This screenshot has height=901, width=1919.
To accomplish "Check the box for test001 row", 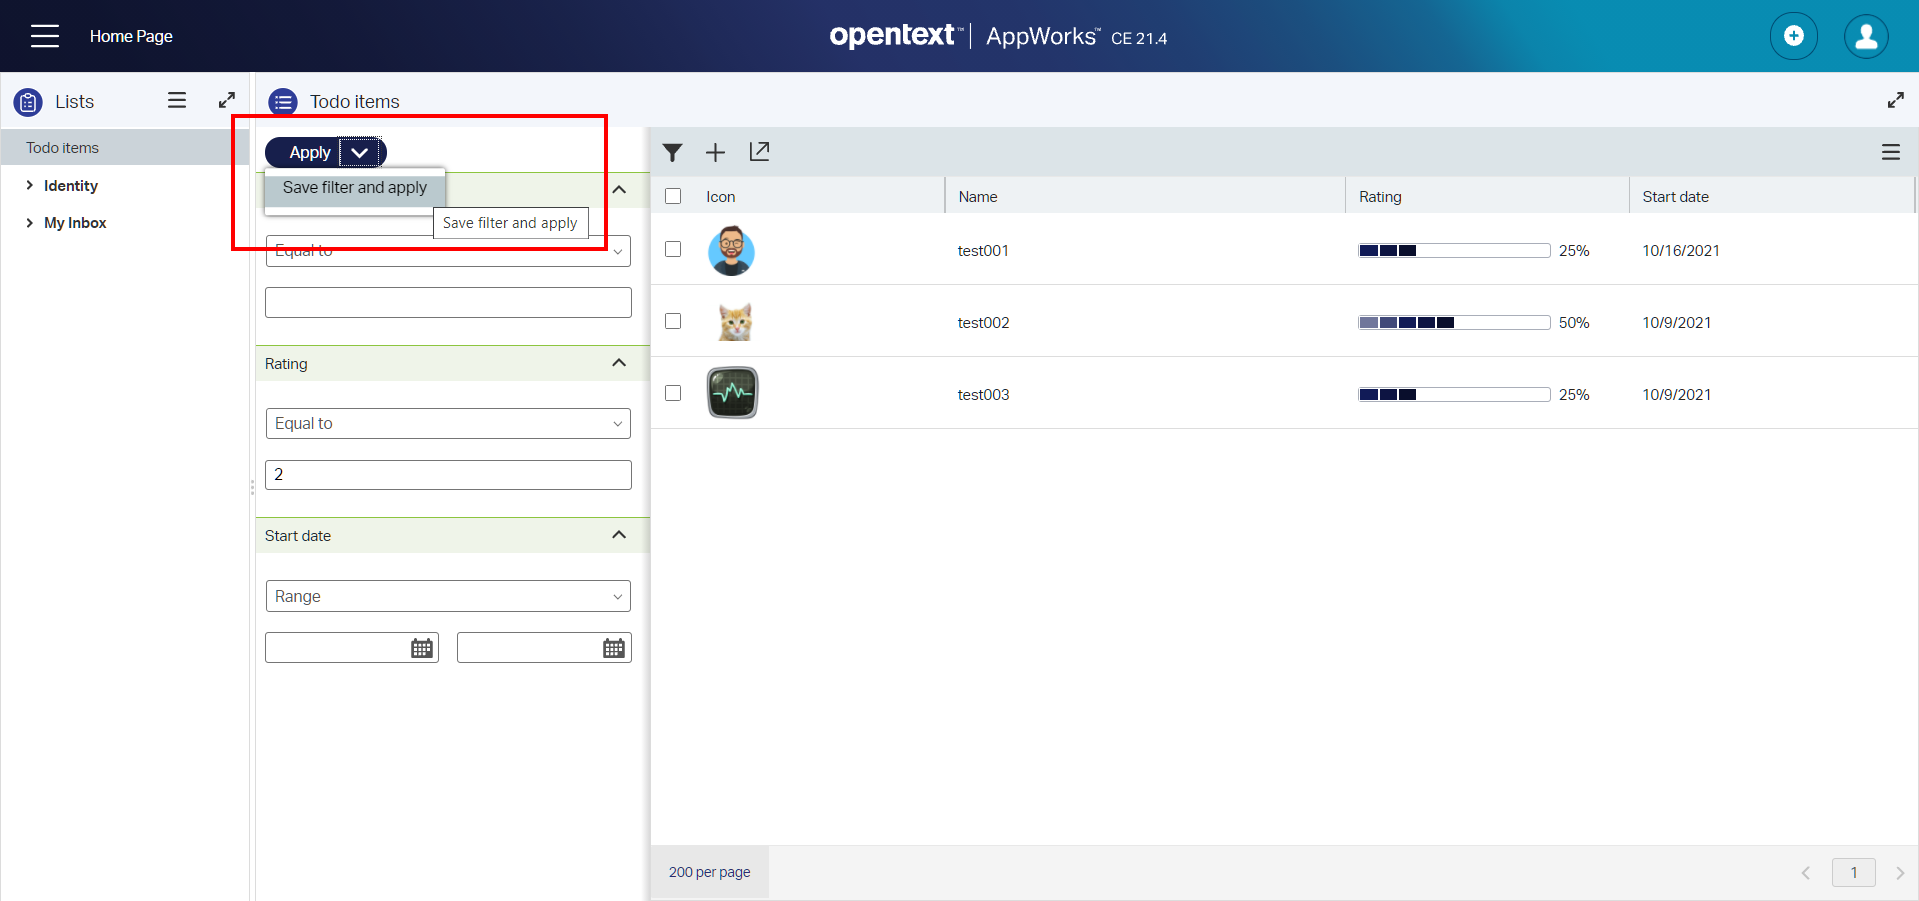I will point(673,249).
